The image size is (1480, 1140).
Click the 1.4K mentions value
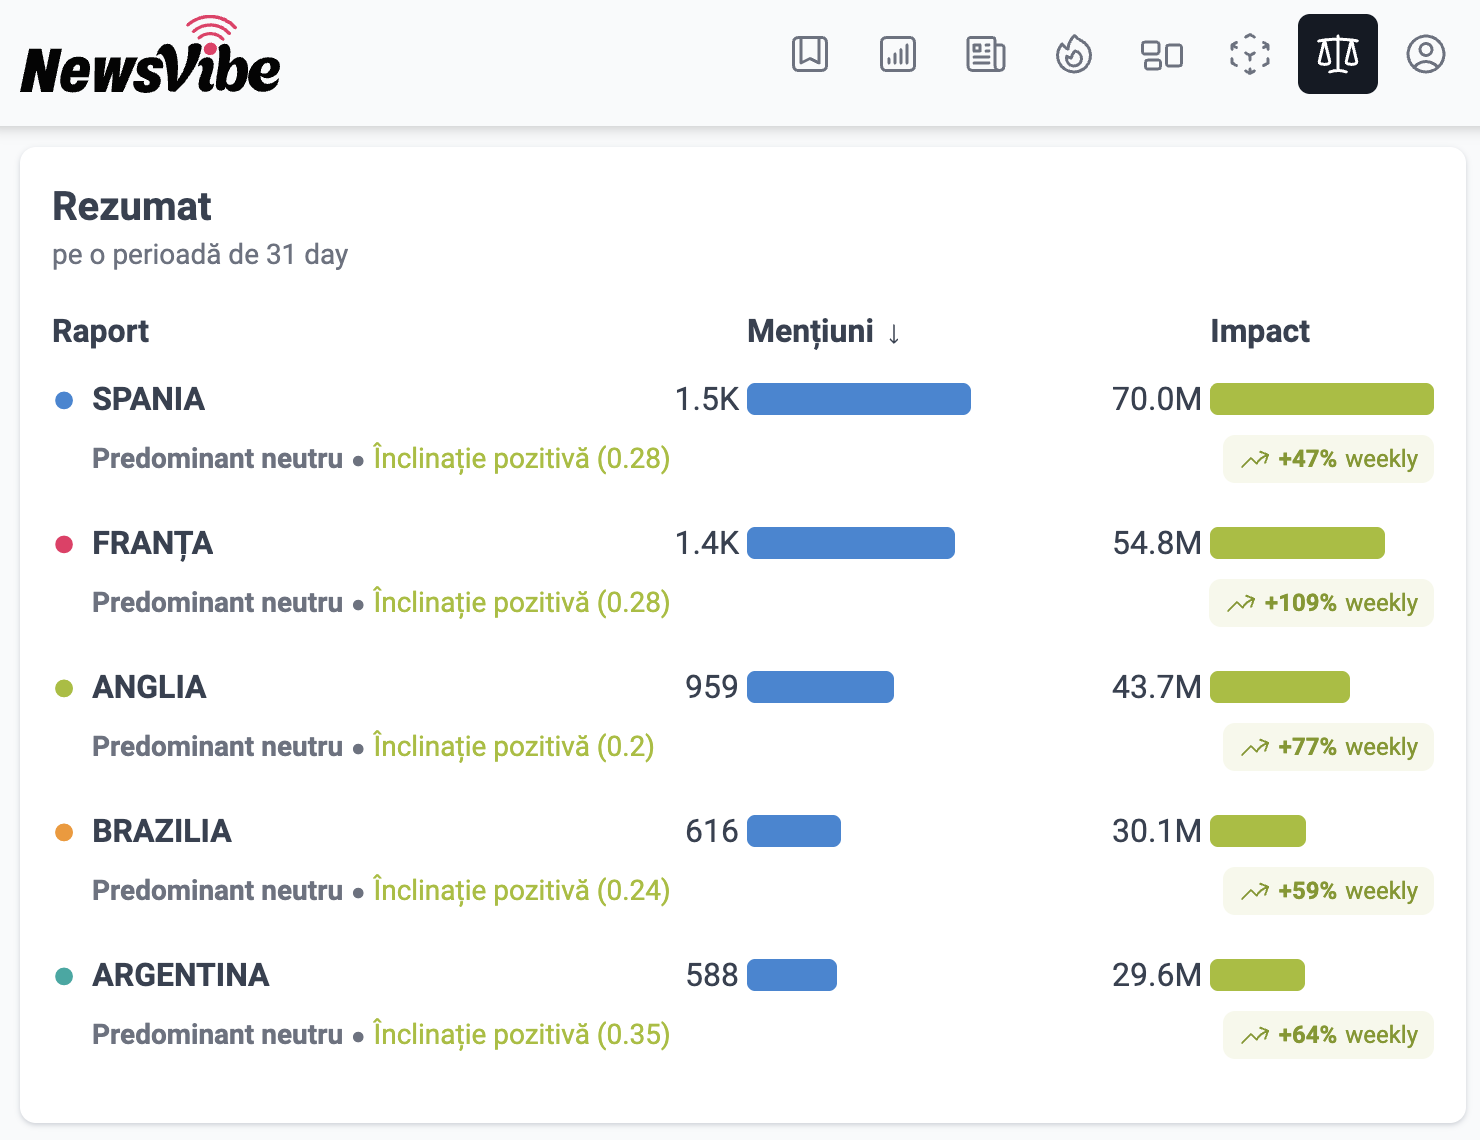click(x=707, y=543)
